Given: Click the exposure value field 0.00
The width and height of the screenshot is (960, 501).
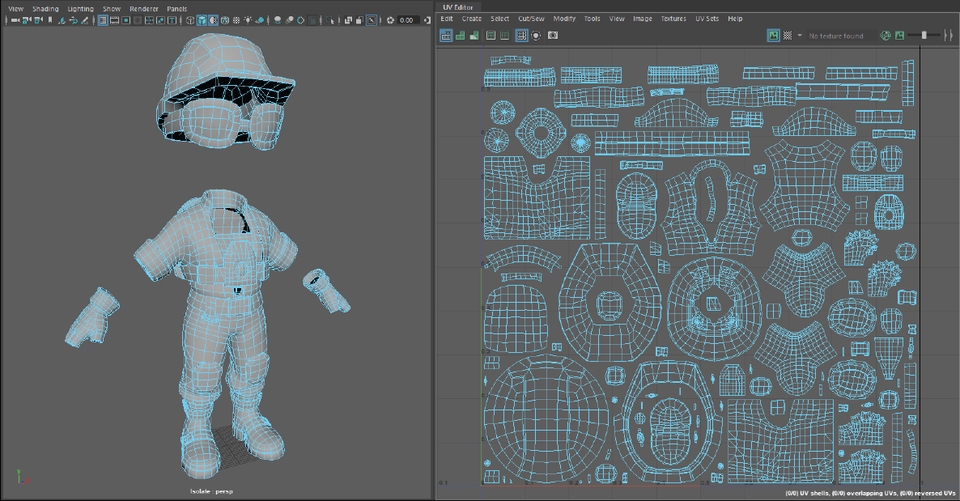Looking at the screenshot, I should [x=406, y=20].
